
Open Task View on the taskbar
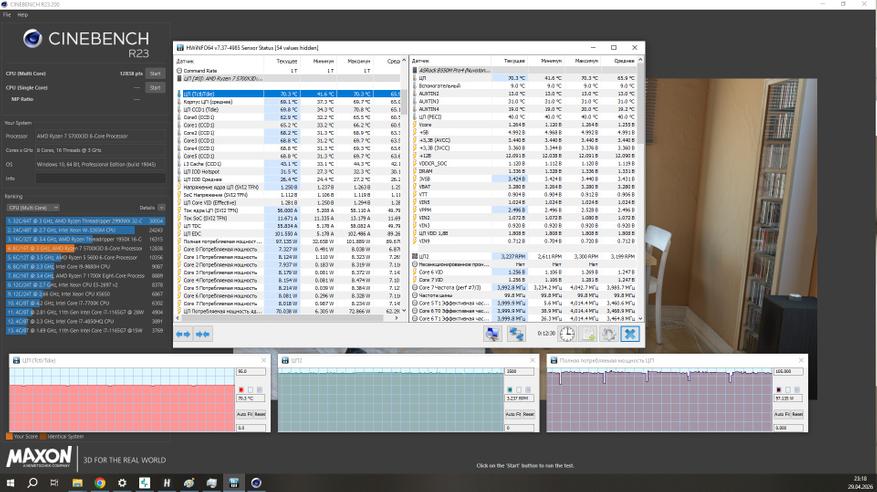54,482
